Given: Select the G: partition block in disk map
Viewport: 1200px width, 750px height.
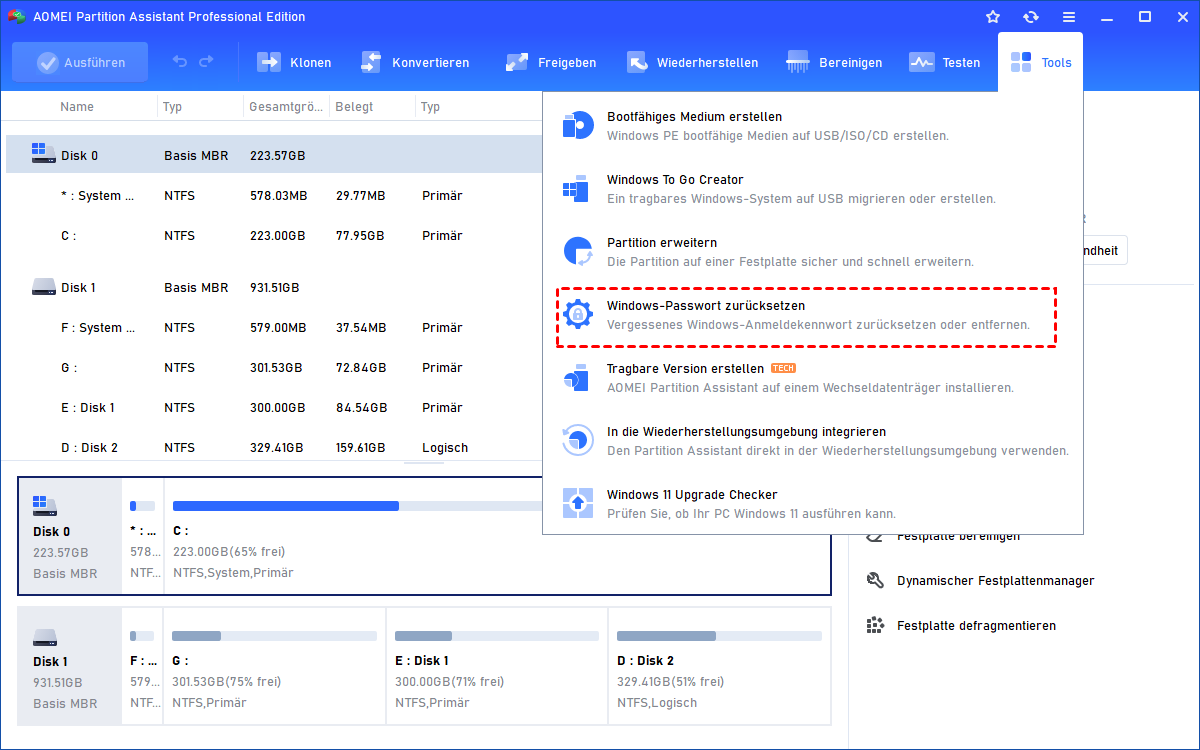Looking at the screenshot, I should (x=274, y=666).
